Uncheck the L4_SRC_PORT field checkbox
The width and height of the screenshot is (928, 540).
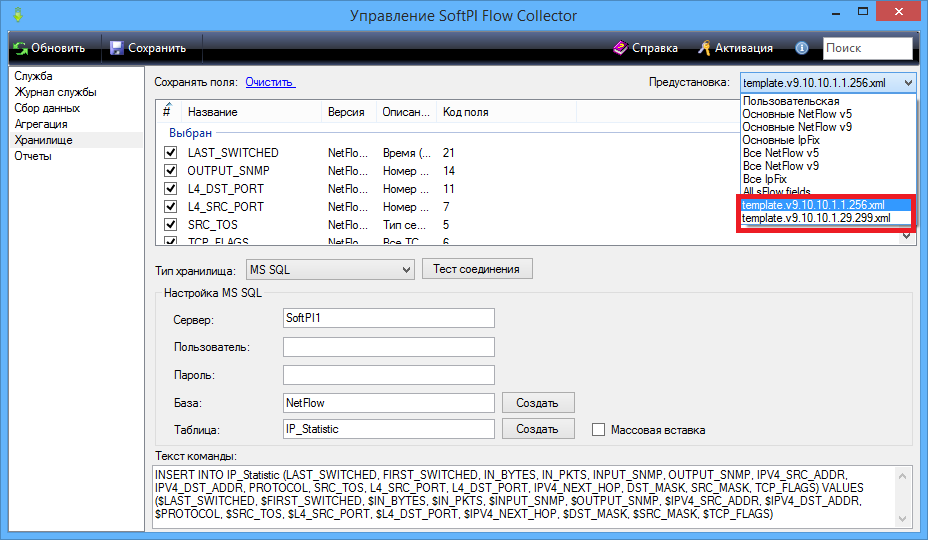170,207
